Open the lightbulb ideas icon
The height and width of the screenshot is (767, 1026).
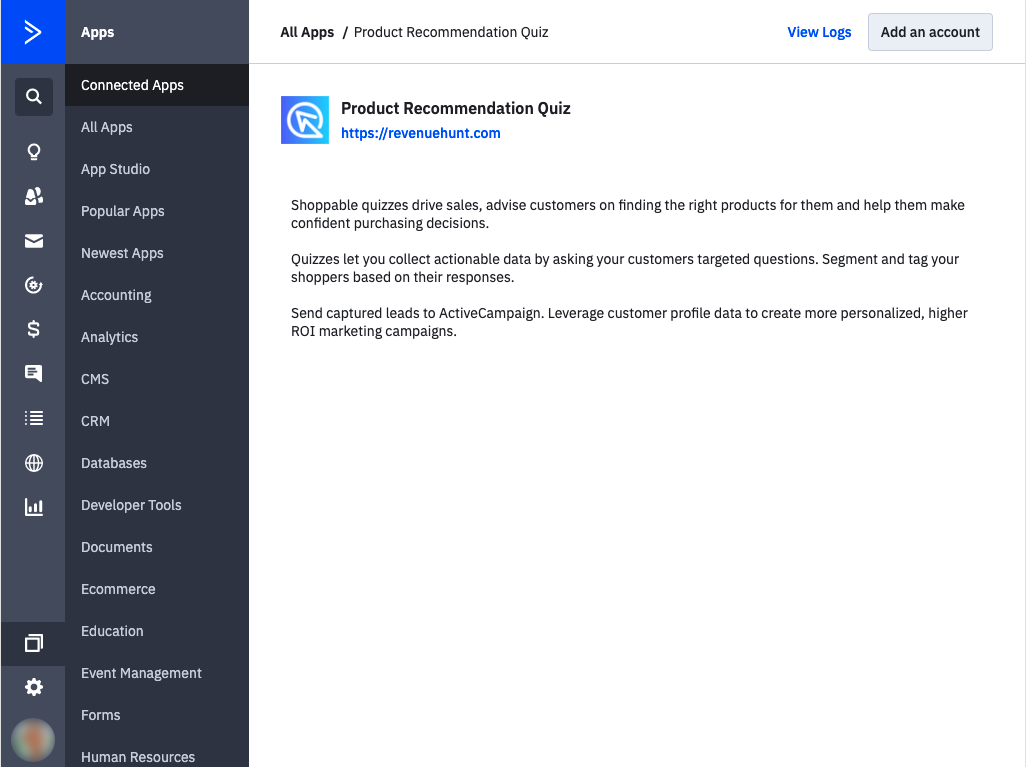(33, 152)
